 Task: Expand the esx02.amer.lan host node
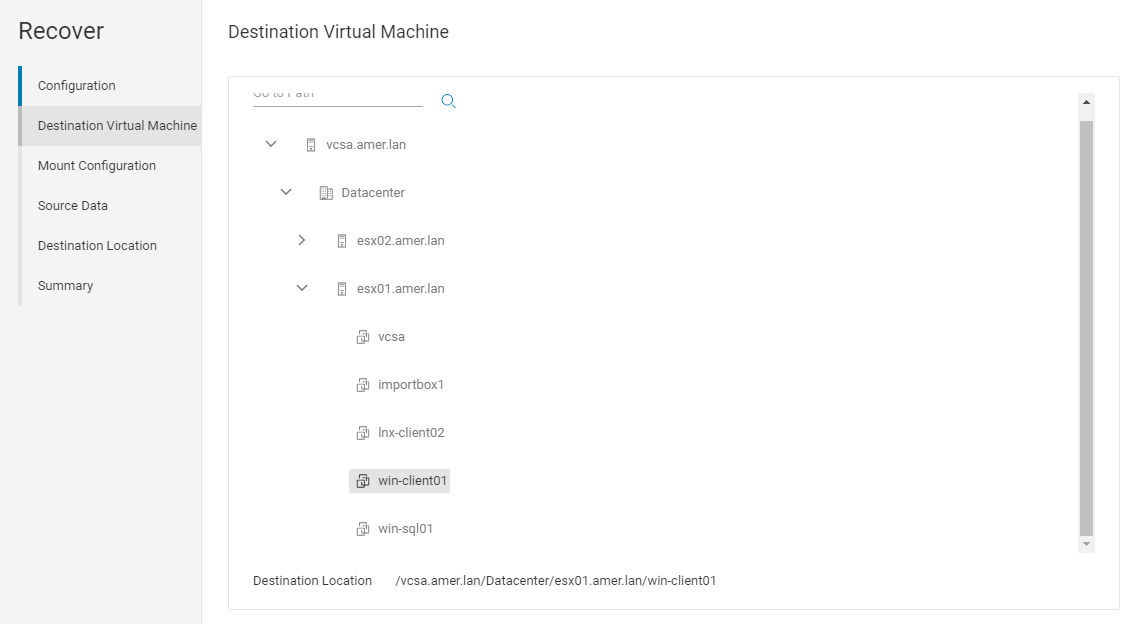(x=302, y=240)
